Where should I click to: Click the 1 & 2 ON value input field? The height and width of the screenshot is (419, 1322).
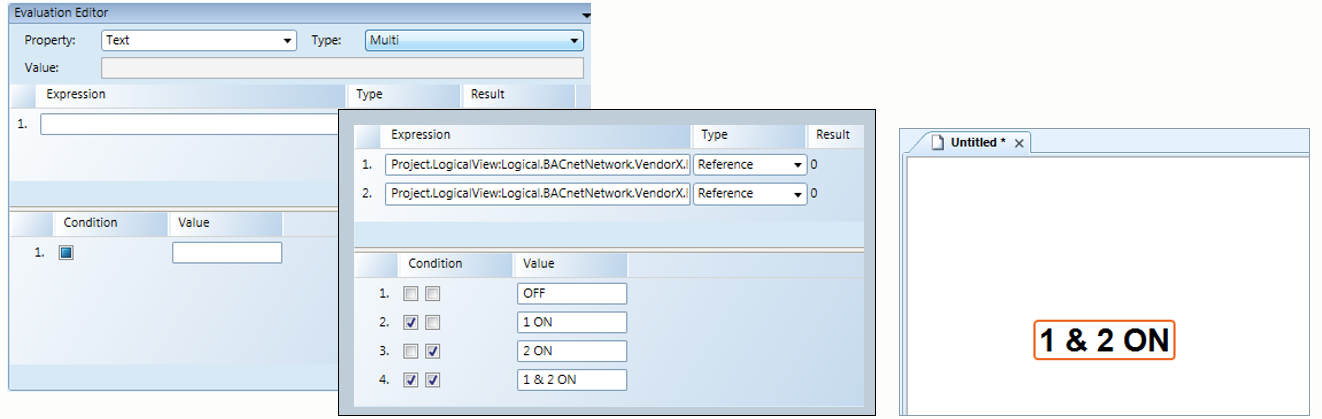[x=572, y=380]
